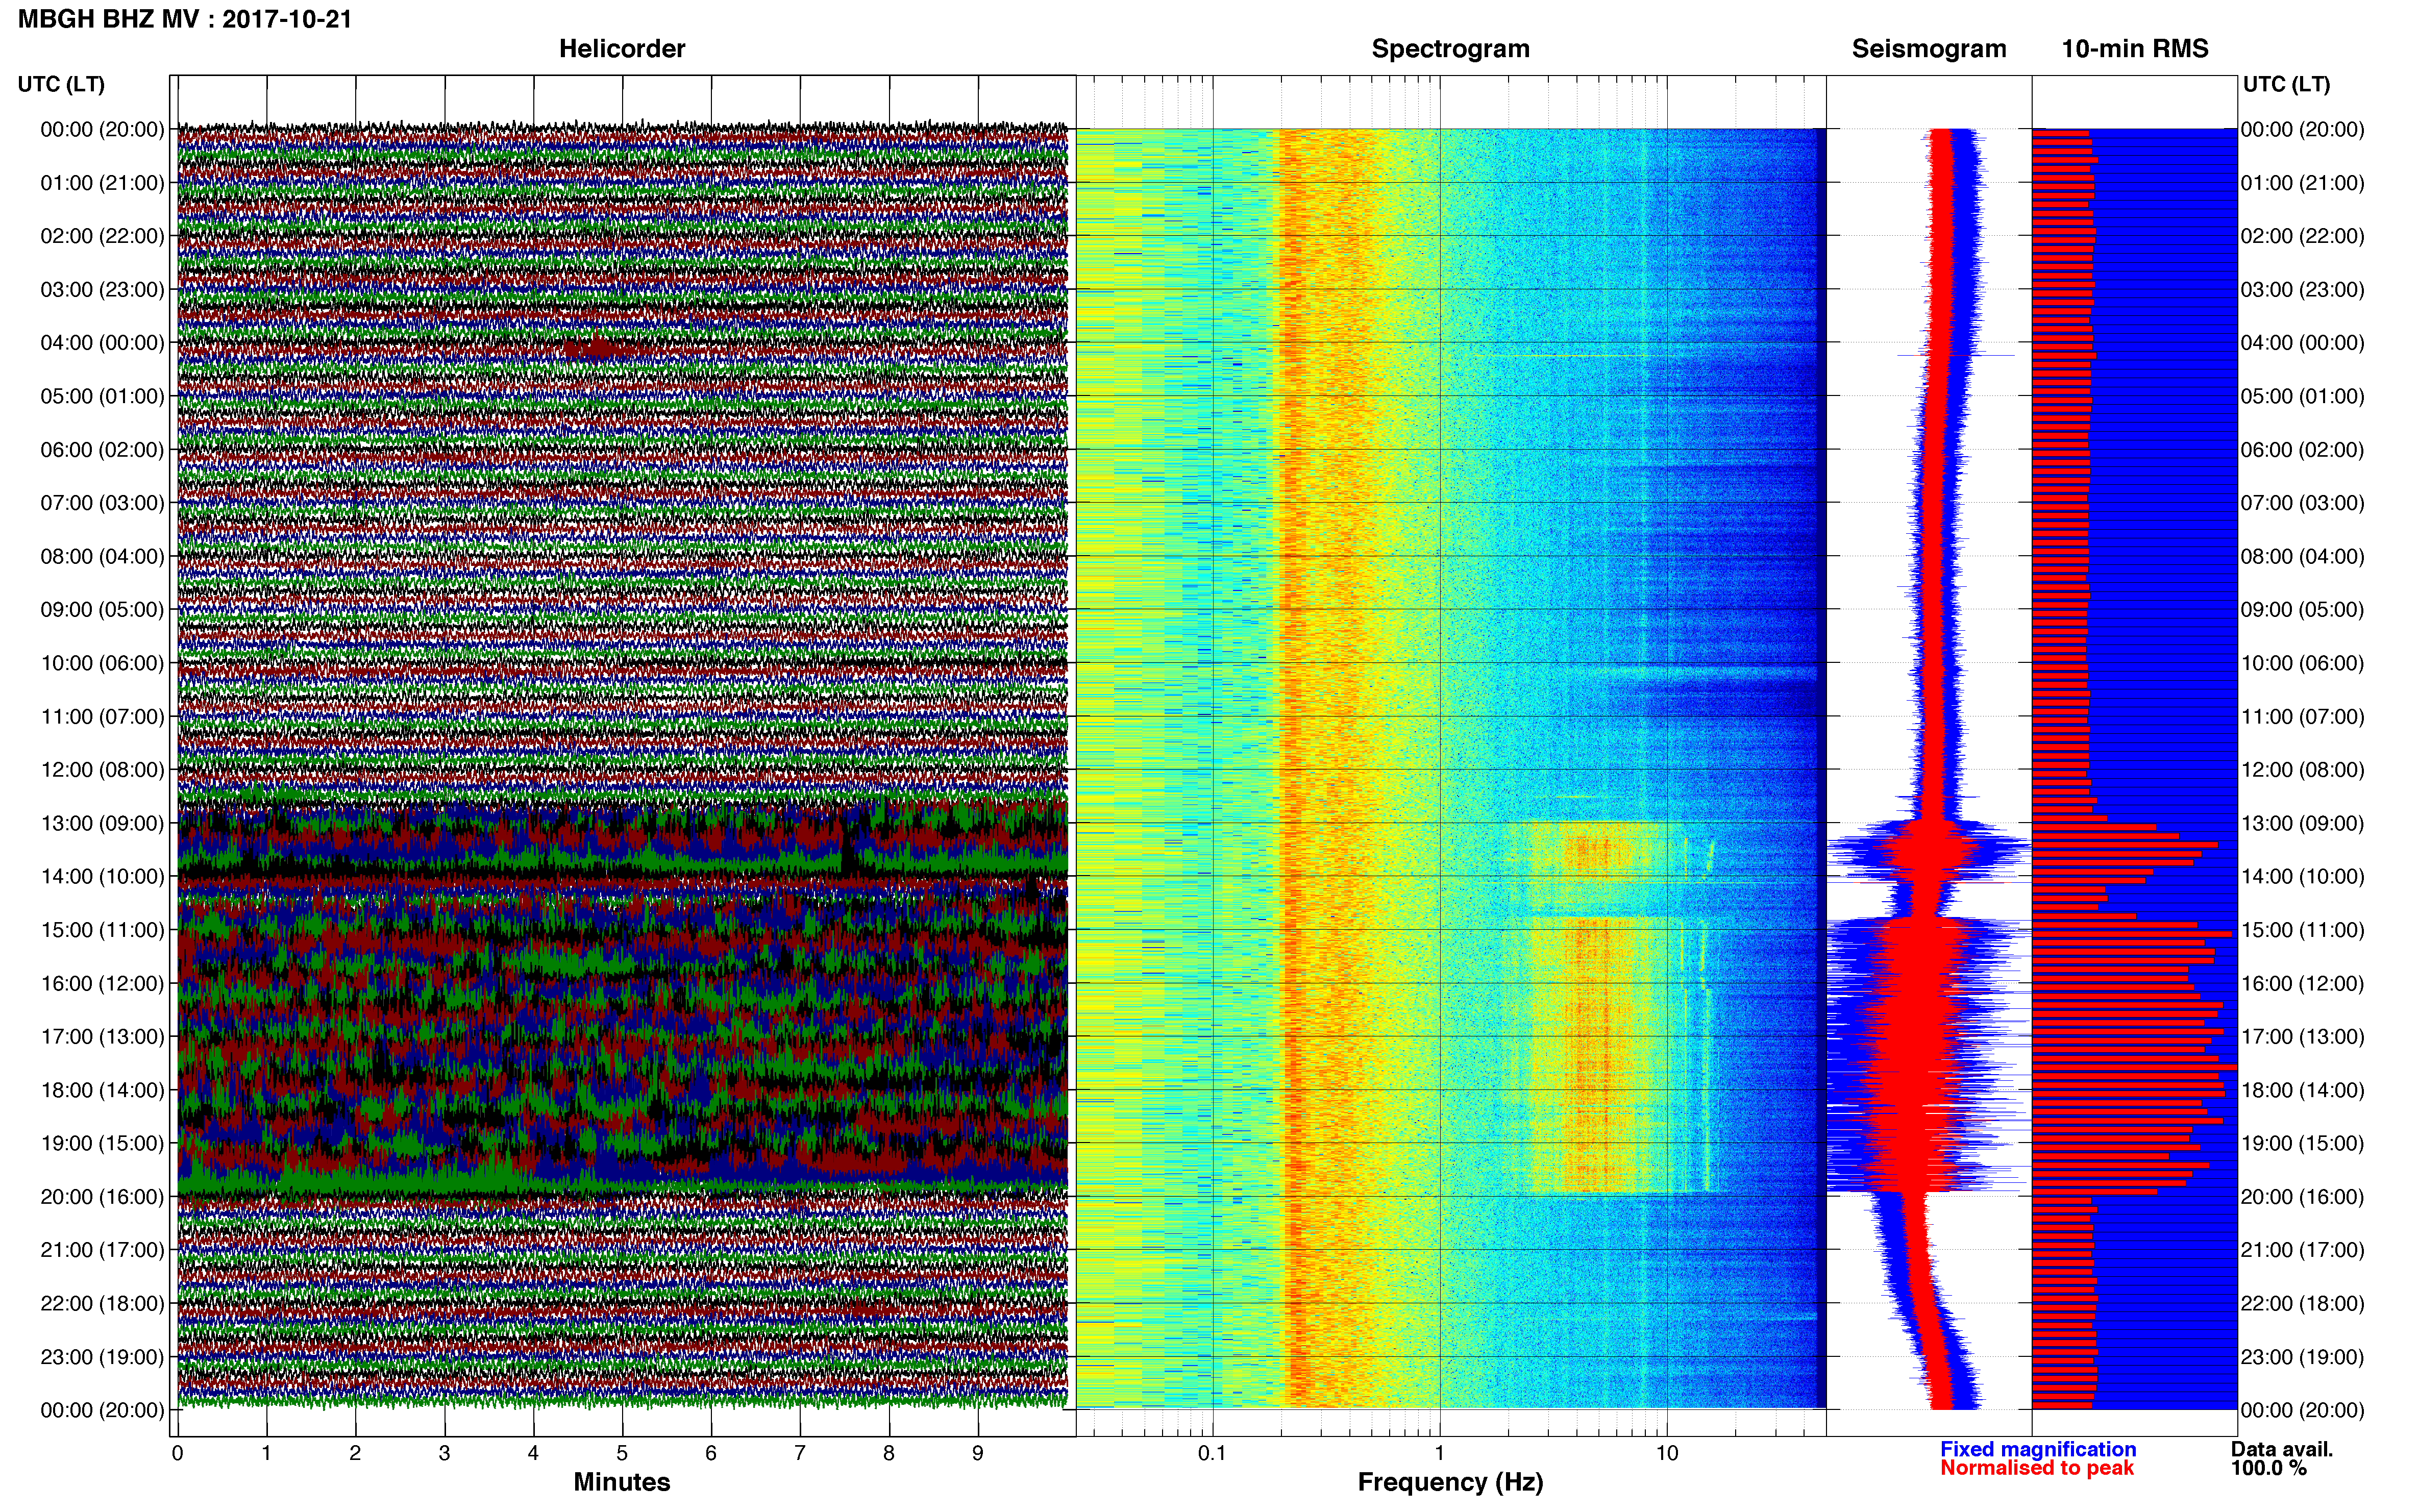Click the "Fixed magnification" legend text

(x=2038, y=1449)
